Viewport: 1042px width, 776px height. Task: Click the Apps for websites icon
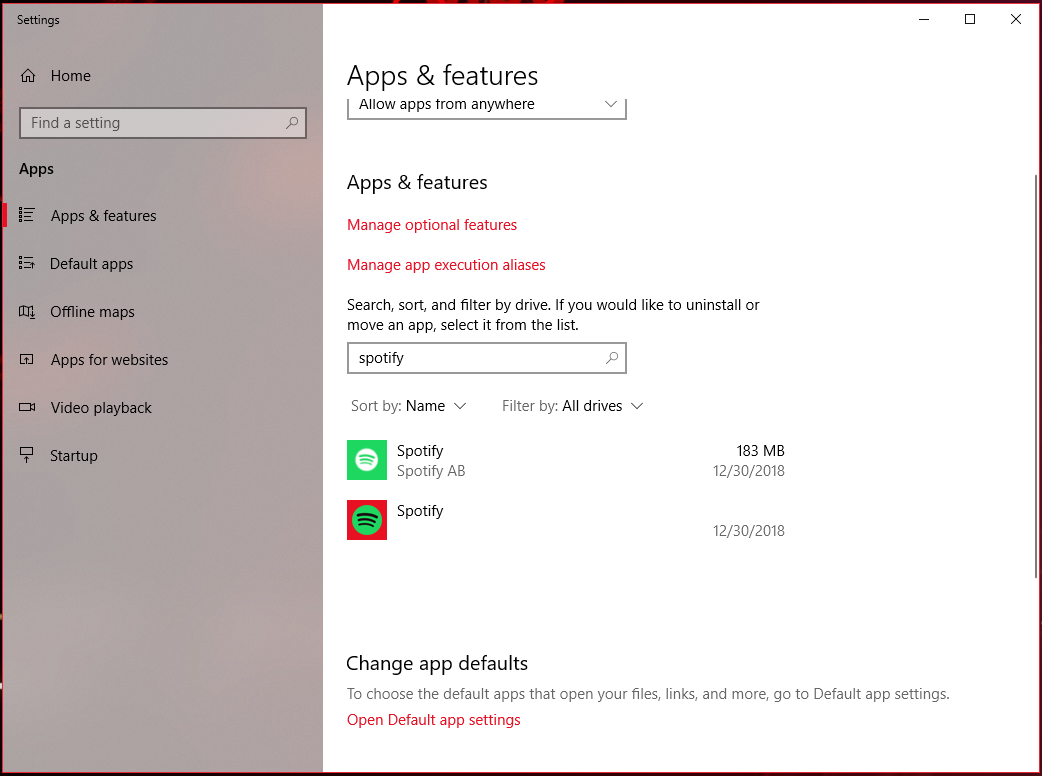tap(27, 359)
